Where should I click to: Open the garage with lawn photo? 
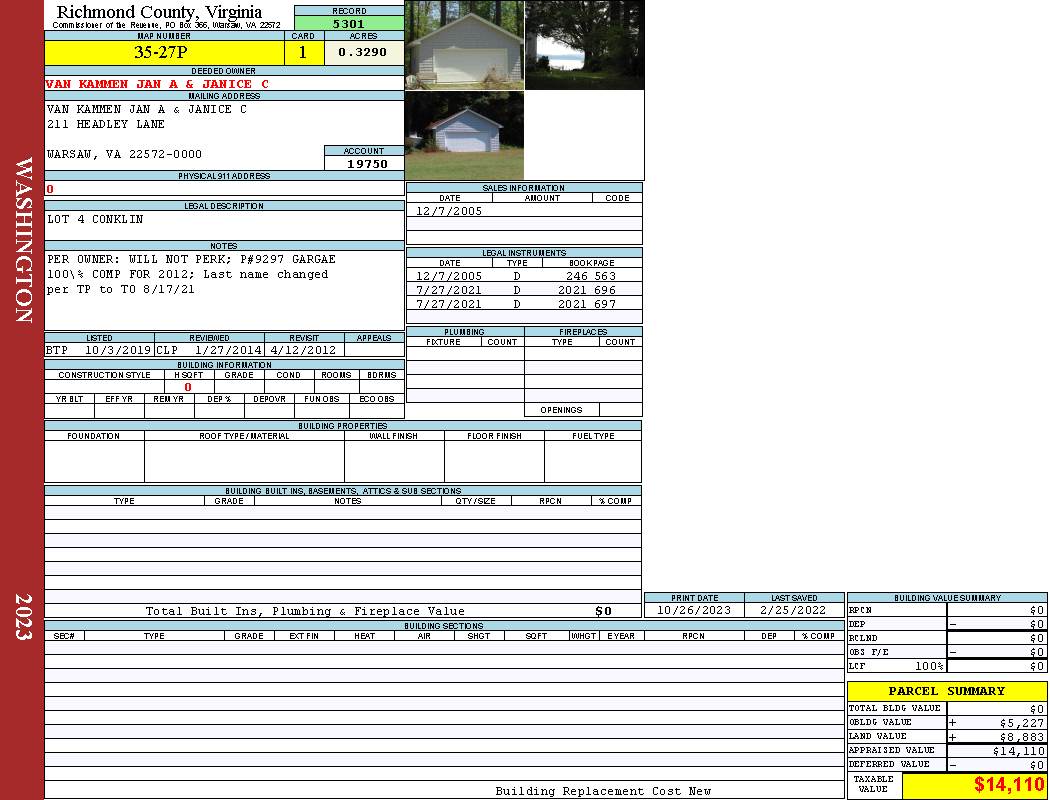464,136
